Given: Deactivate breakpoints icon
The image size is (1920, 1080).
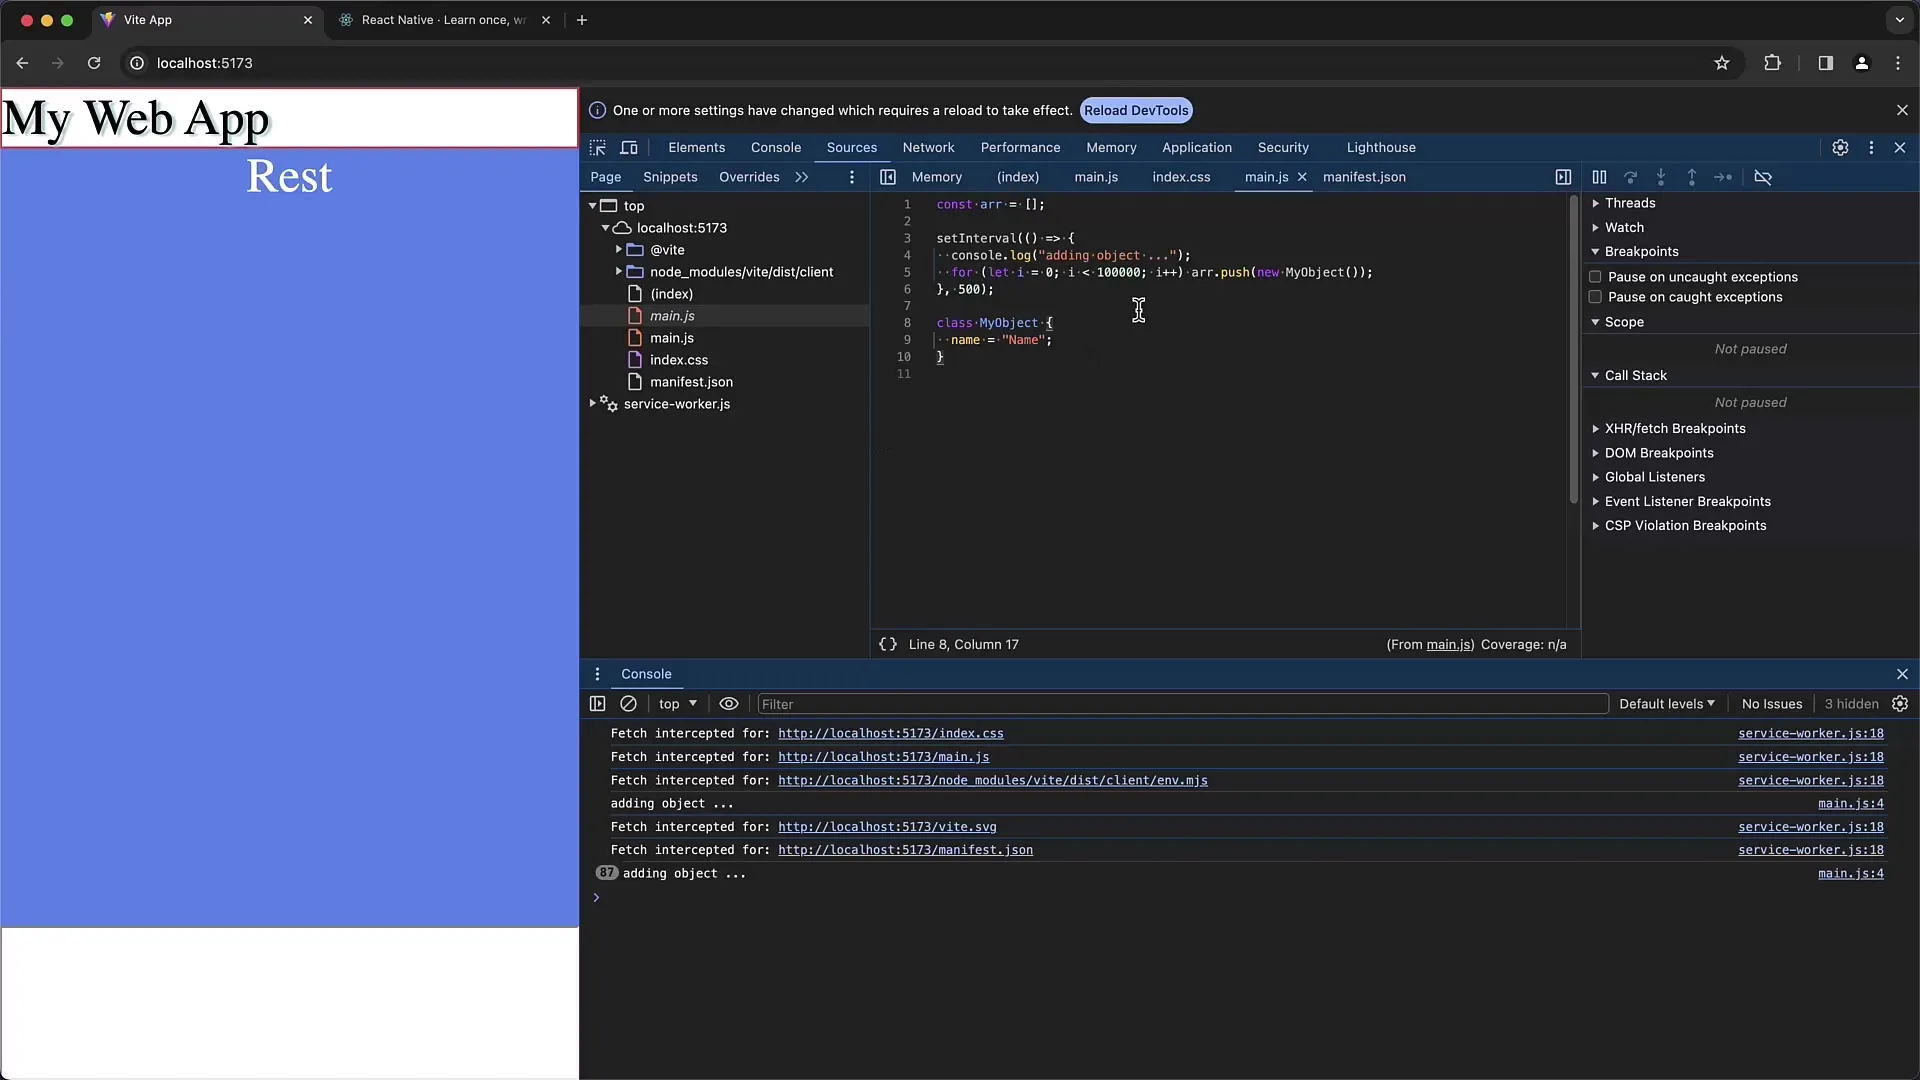Looking at the screenshot, I should pos(1763,177).
